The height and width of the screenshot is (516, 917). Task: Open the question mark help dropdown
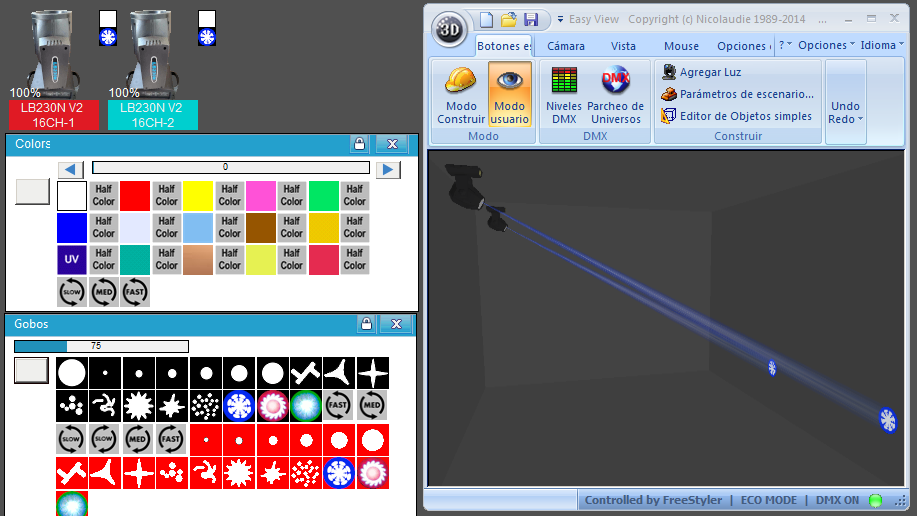coord(785,45)
